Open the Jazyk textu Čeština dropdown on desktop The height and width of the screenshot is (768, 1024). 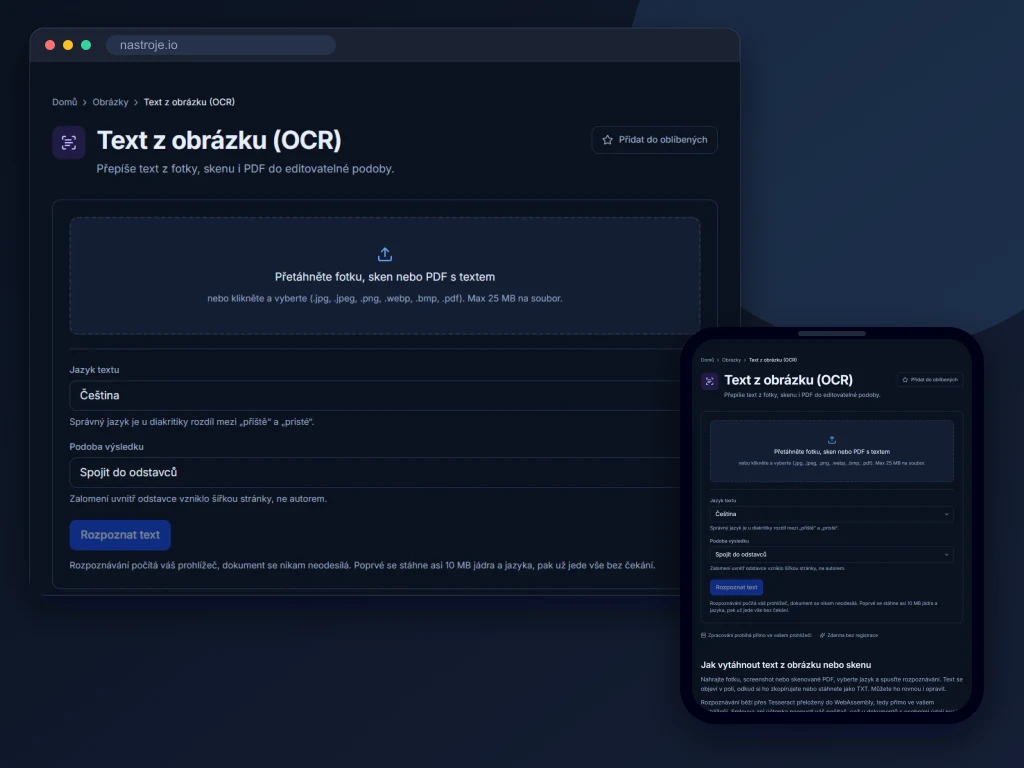pos(375,395)
